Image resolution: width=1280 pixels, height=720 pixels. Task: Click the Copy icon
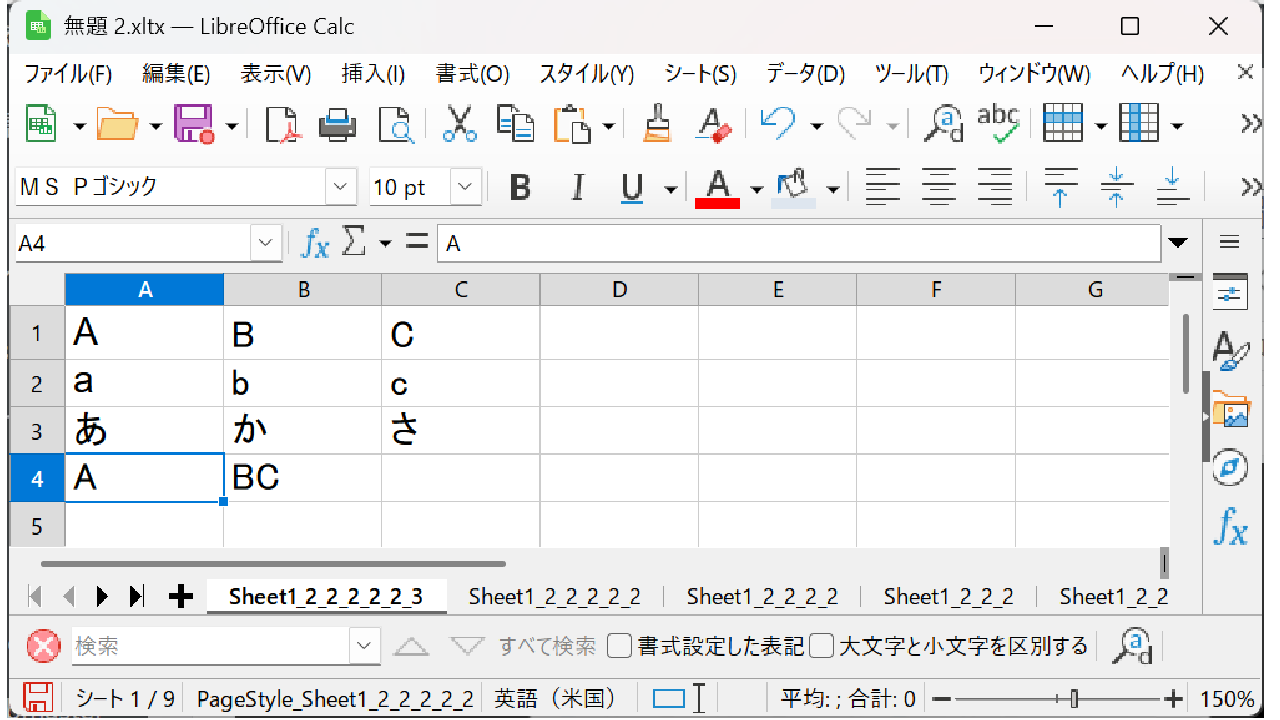(x=516, y=124)
